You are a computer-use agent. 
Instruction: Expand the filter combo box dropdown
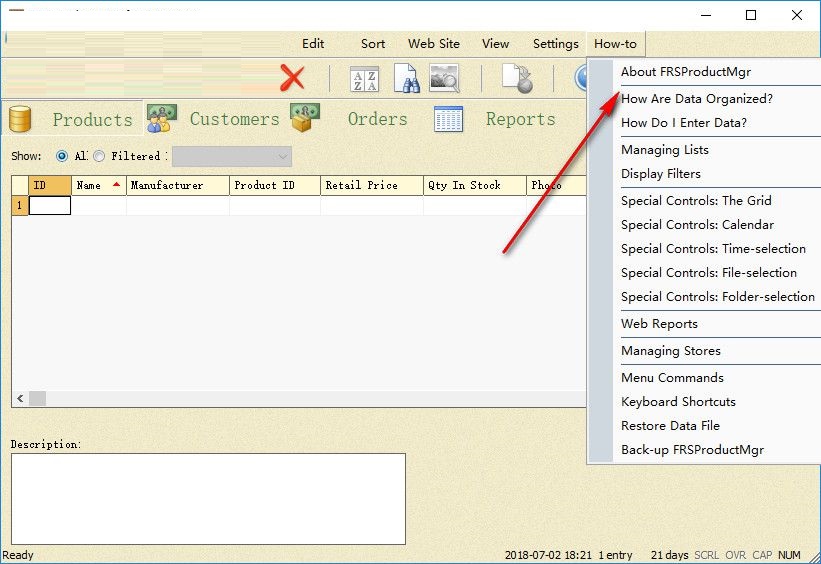(283, 157)
